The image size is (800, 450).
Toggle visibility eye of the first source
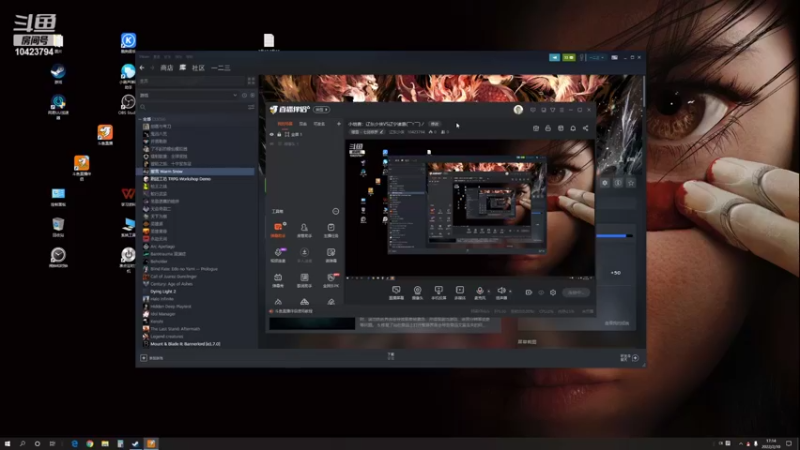click(x=271, y=135)
